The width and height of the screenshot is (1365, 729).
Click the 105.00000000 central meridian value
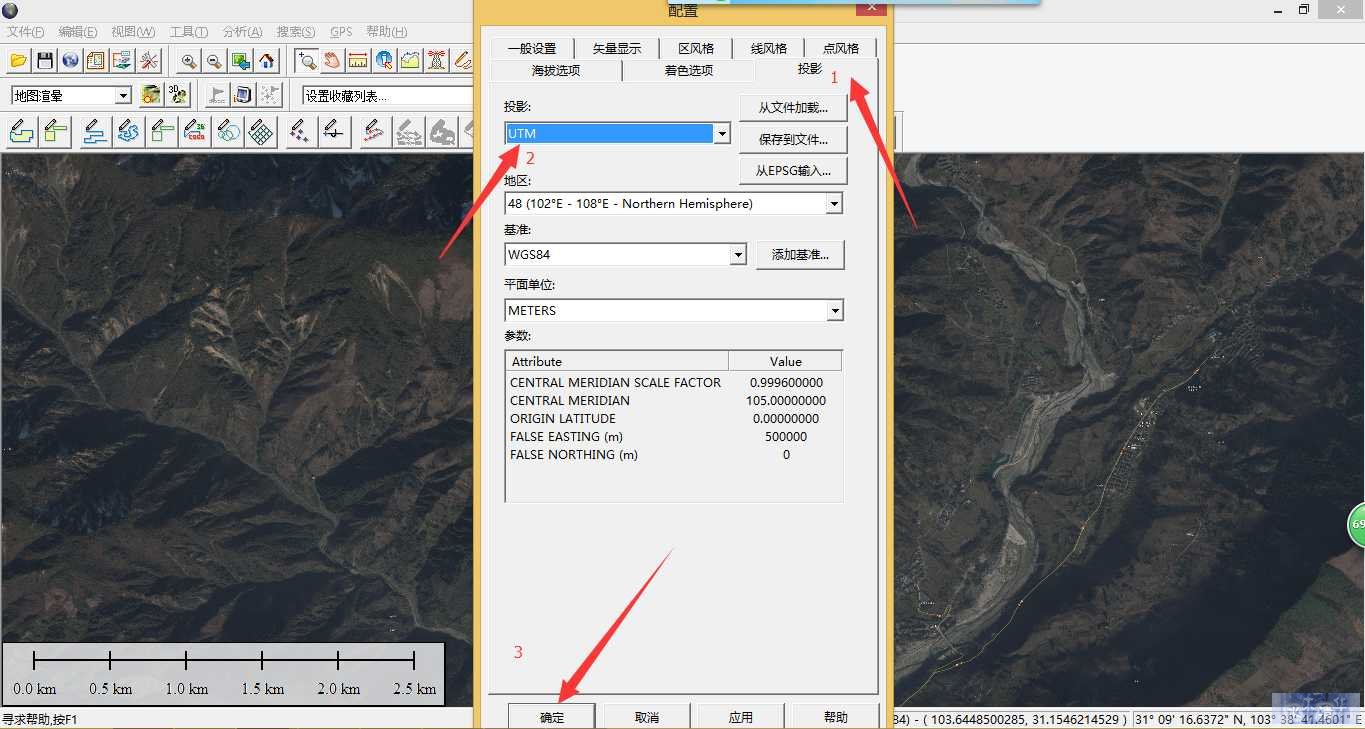pos(786,401)
